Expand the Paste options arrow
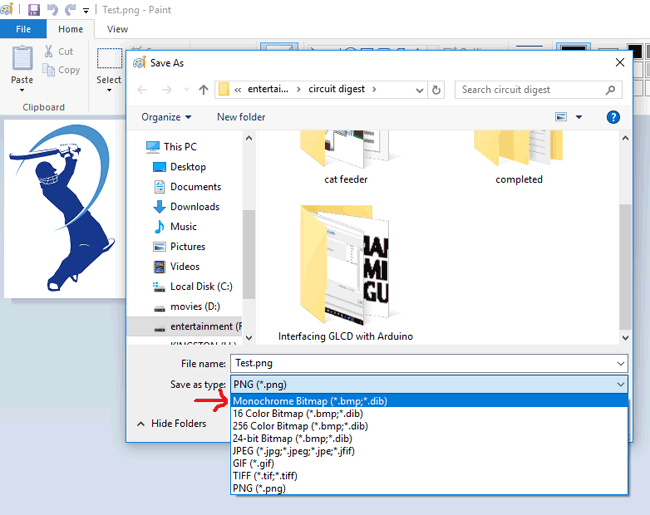The image size is (650, 515). [22, 90]
